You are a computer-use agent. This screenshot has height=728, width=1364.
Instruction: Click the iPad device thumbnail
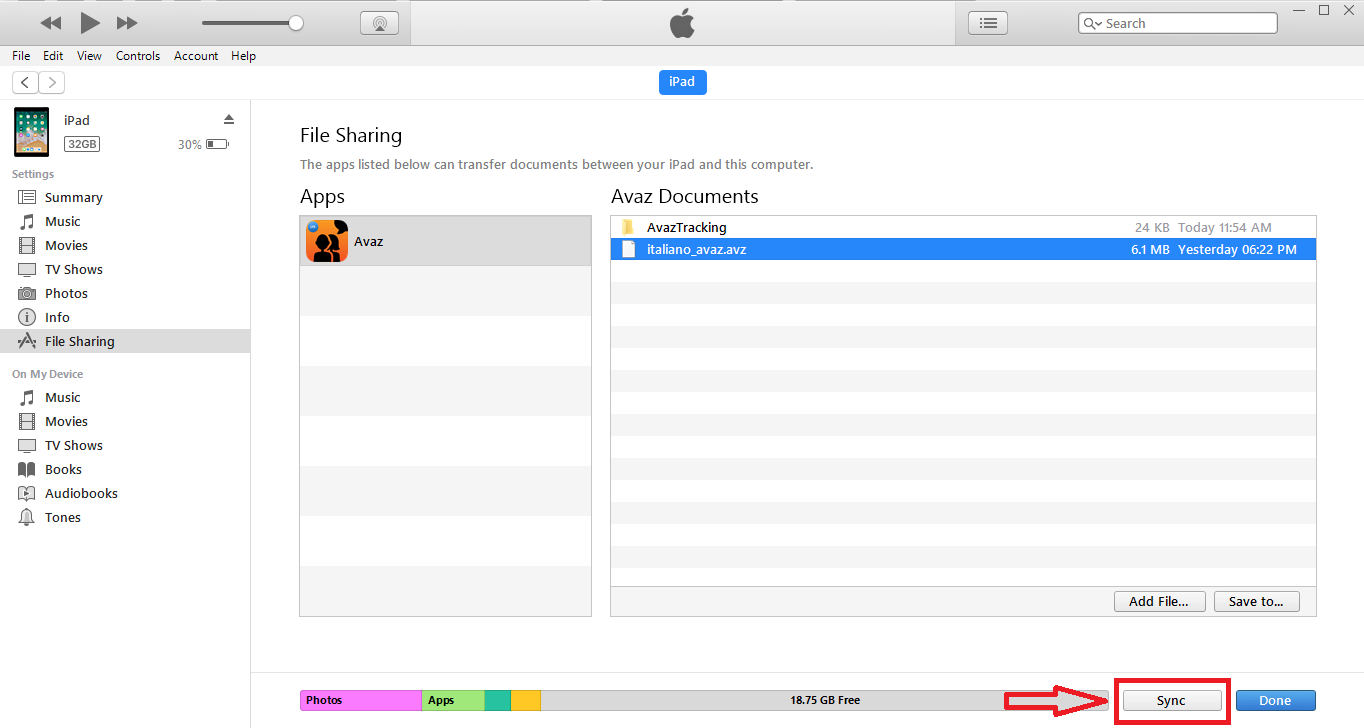tap(31, 132)
